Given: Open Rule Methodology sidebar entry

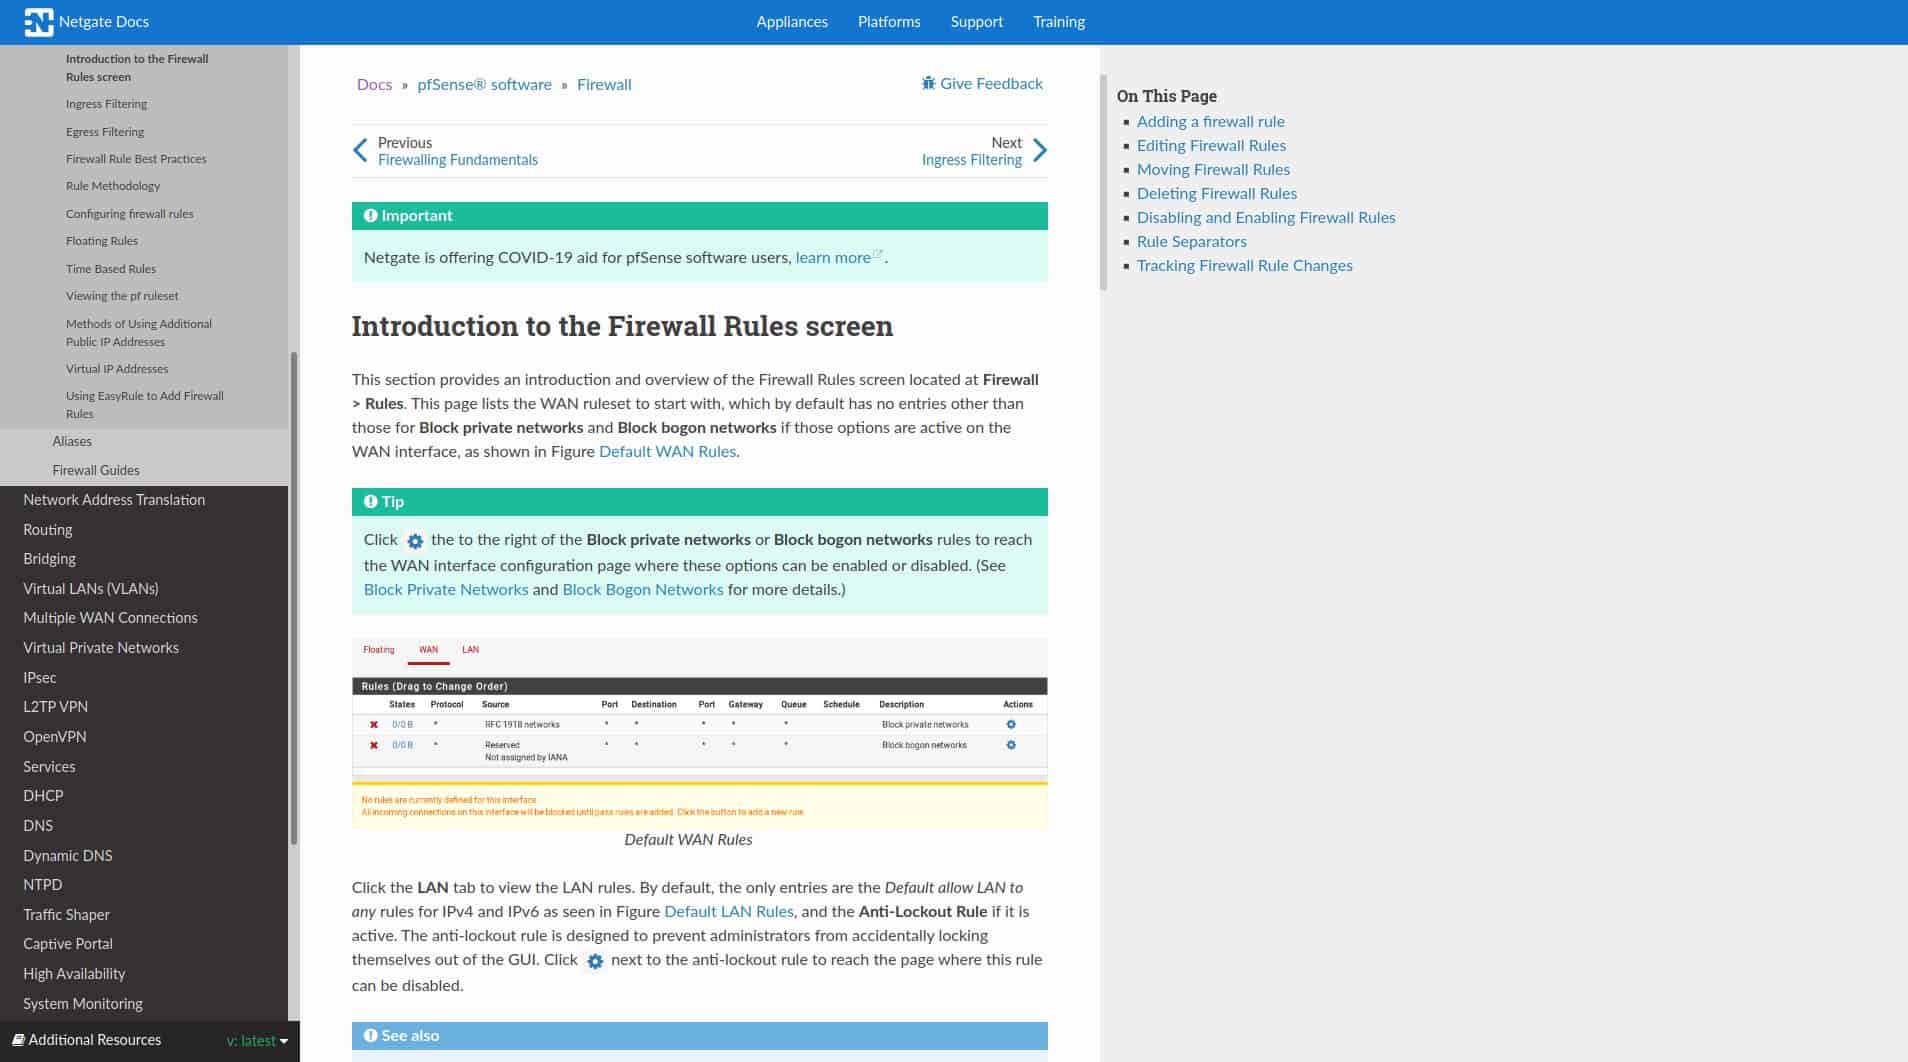Looking at the screenshot, I should [113, 186].
